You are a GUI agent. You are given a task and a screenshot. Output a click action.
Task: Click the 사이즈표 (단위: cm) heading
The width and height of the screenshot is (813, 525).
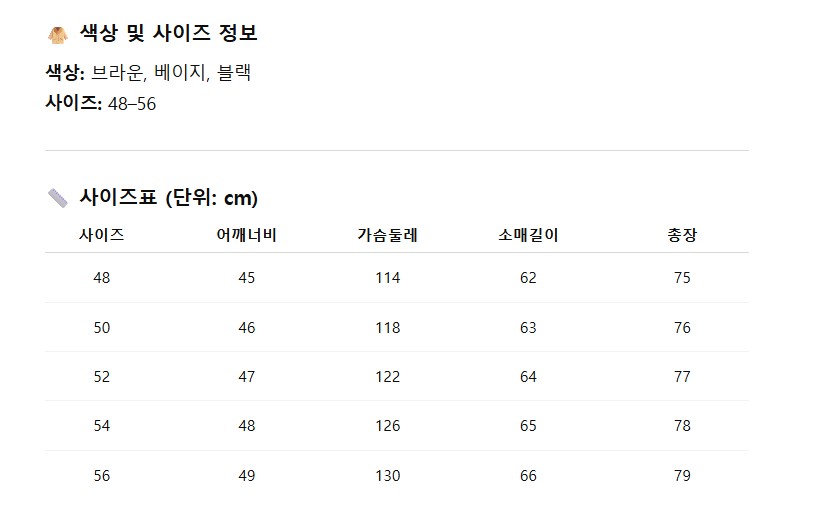(x=168, y=198)
